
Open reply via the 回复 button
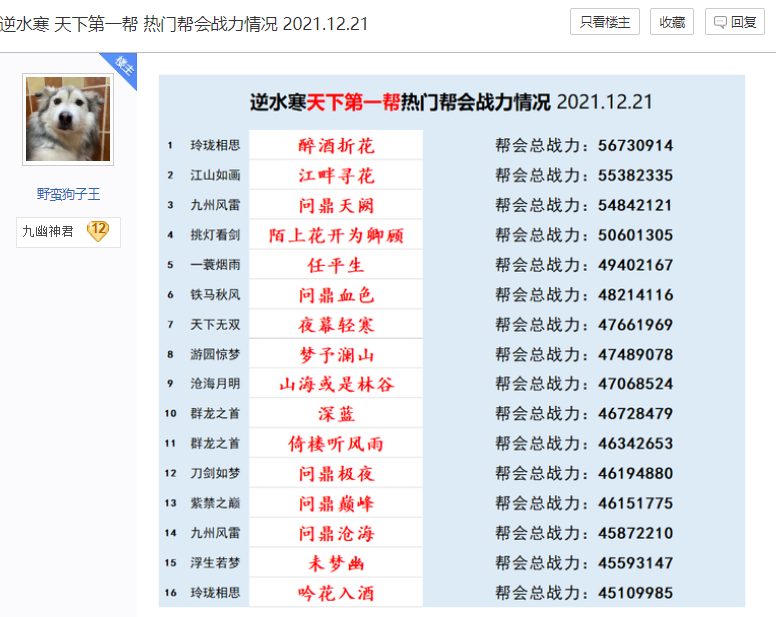pos(735,22)
